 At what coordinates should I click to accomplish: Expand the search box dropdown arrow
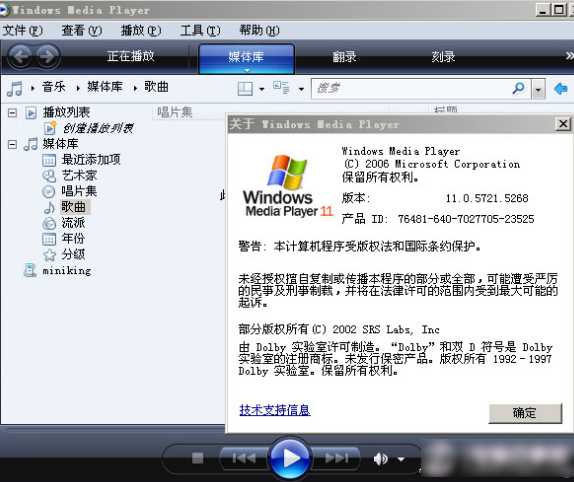[538, 89]
